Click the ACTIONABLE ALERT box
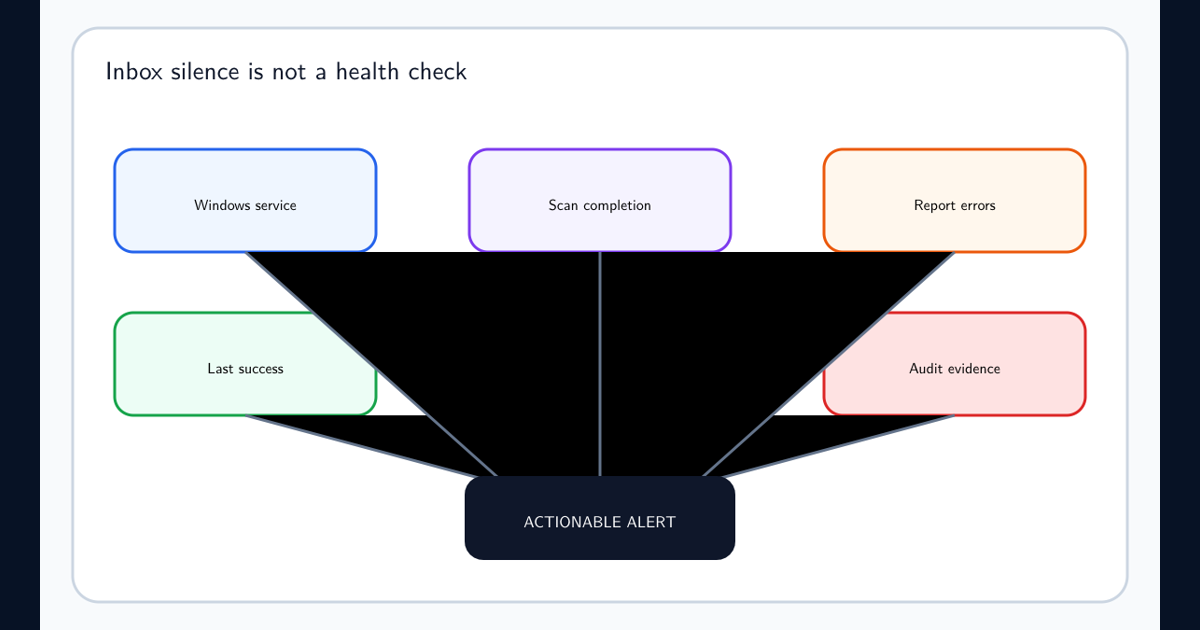Screen dimensions: 1200x630 pos(600,518)
